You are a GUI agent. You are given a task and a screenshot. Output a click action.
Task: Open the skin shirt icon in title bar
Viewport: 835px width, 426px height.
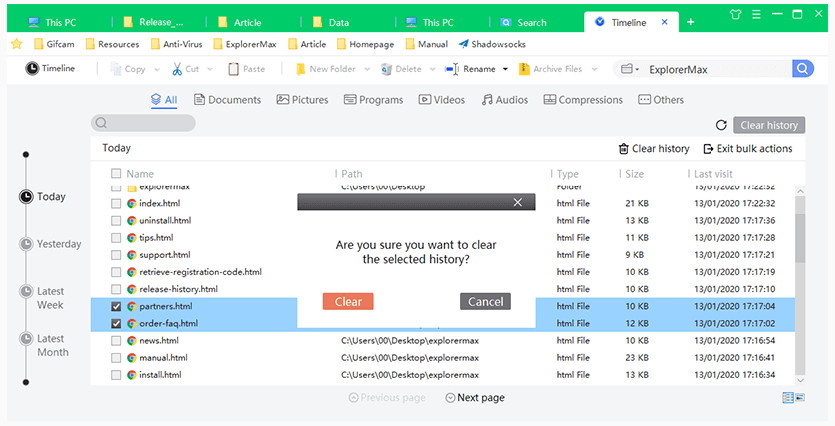click(x=735, y=14)
